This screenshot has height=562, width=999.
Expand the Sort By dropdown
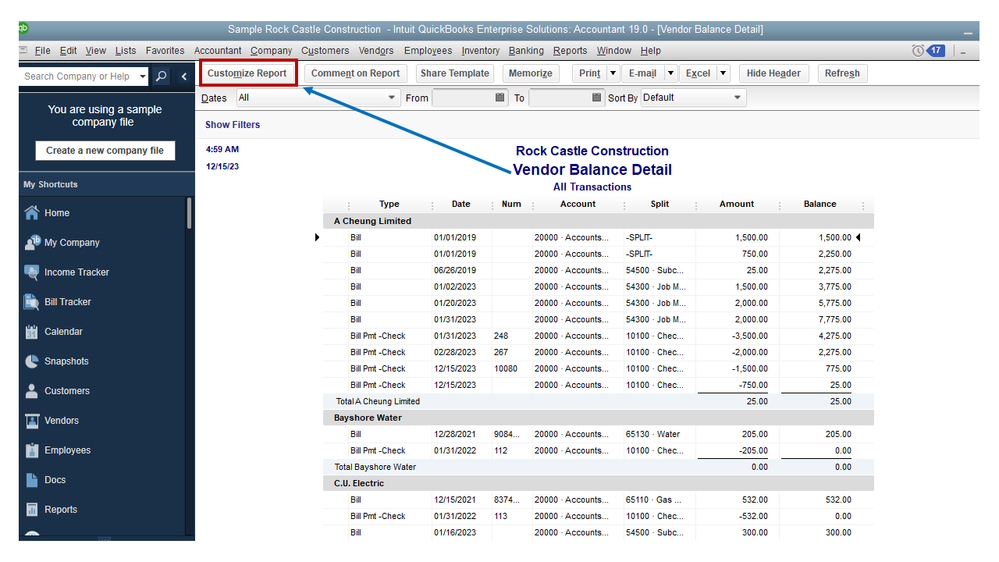click(737, 98)
